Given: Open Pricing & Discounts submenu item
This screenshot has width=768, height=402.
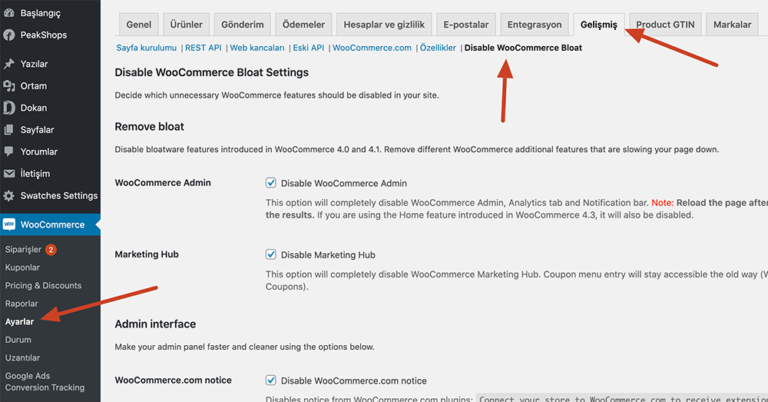Looking at the screenshot, I should 43,285.
